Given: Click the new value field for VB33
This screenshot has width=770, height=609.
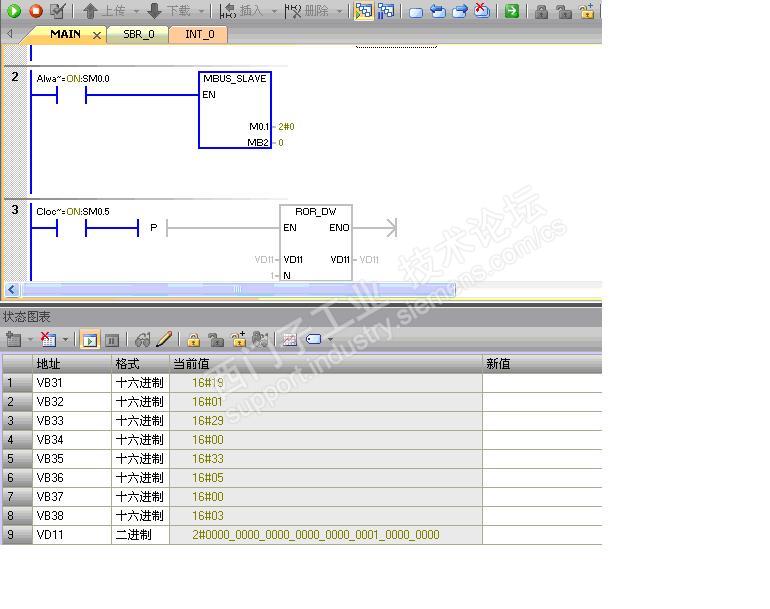Looking at the screenshot, I should click(x=543, y=421).
